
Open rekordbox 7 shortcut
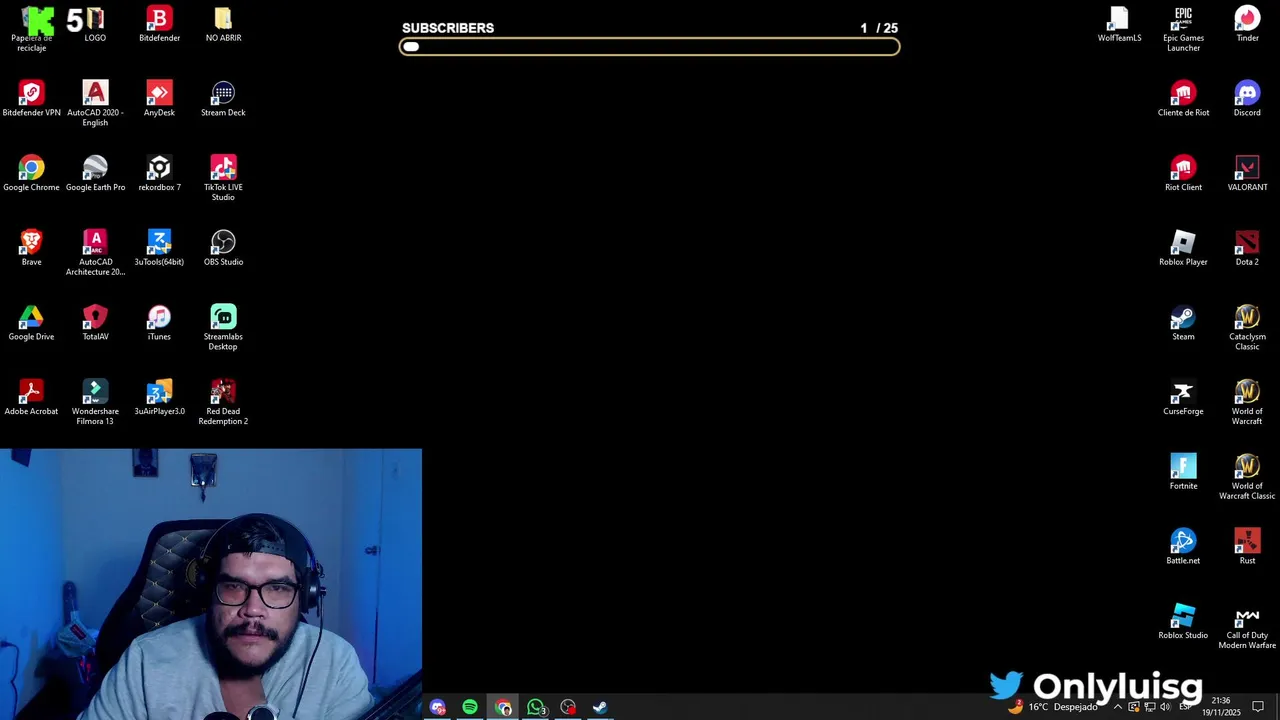[x=159, y=174]
